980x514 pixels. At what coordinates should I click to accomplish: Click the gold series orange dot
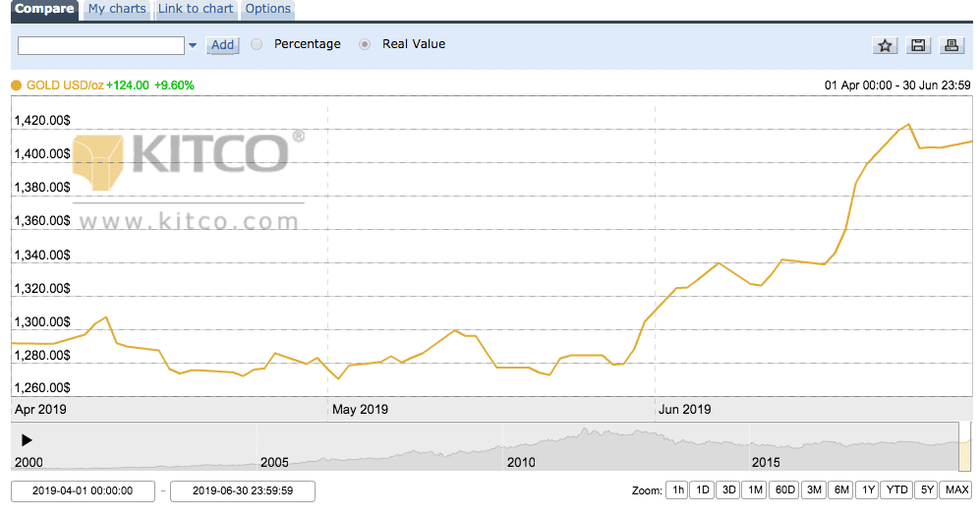point(16,86)
